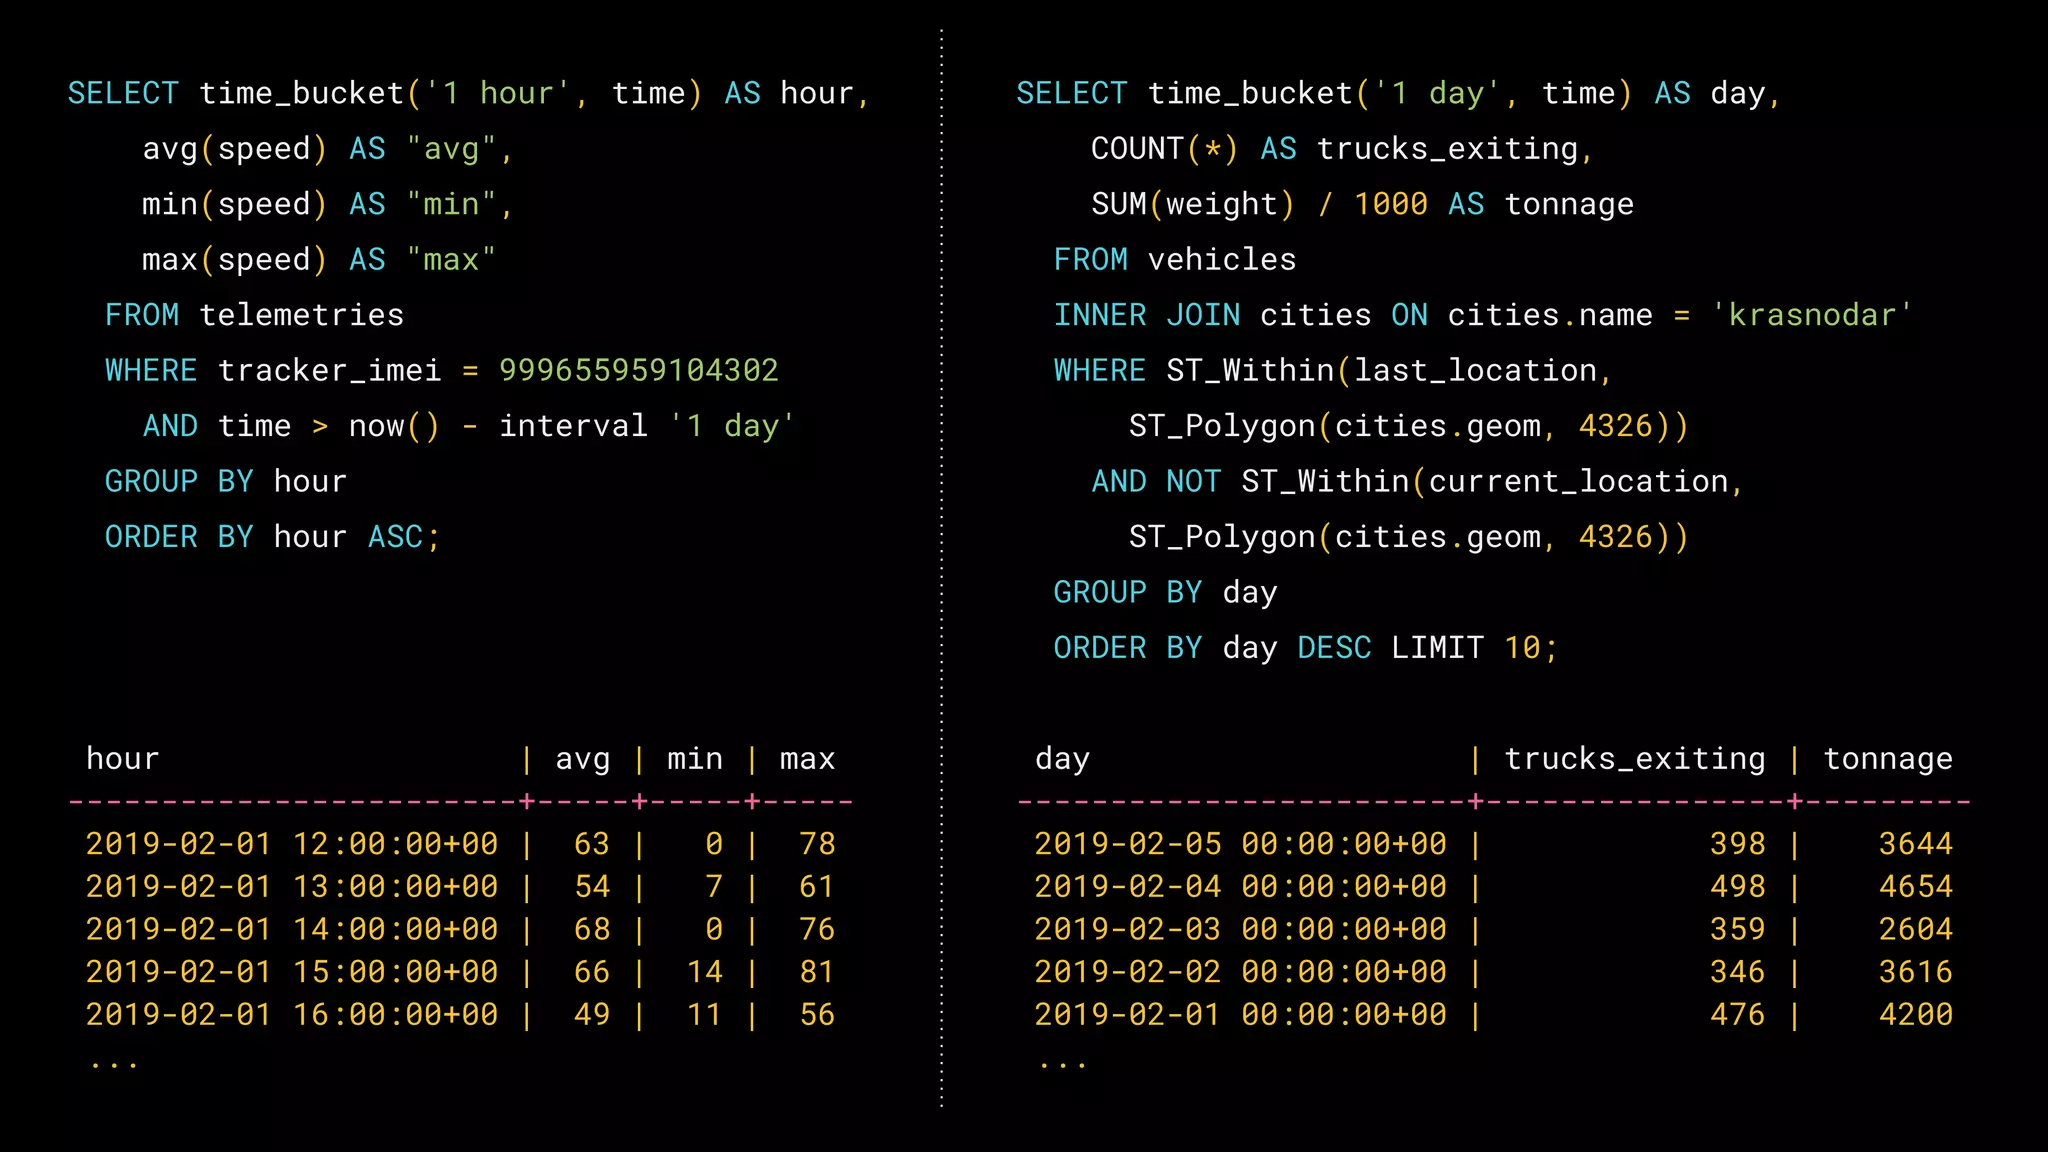Screen dimensions: 2048x1152
Task: Click the 2019-02-01 12:00:00+00 row timestamp
Action: (291, 844)
